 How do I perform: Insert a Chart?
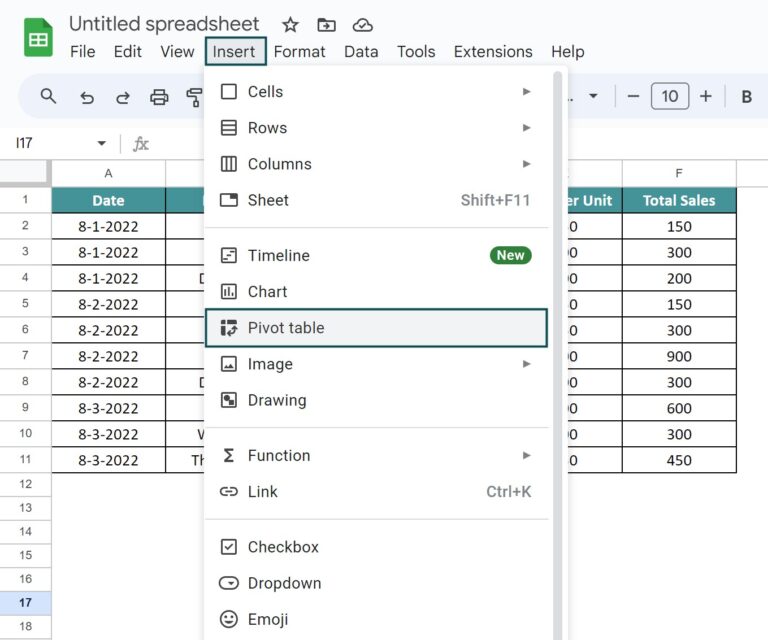(376, 292)
